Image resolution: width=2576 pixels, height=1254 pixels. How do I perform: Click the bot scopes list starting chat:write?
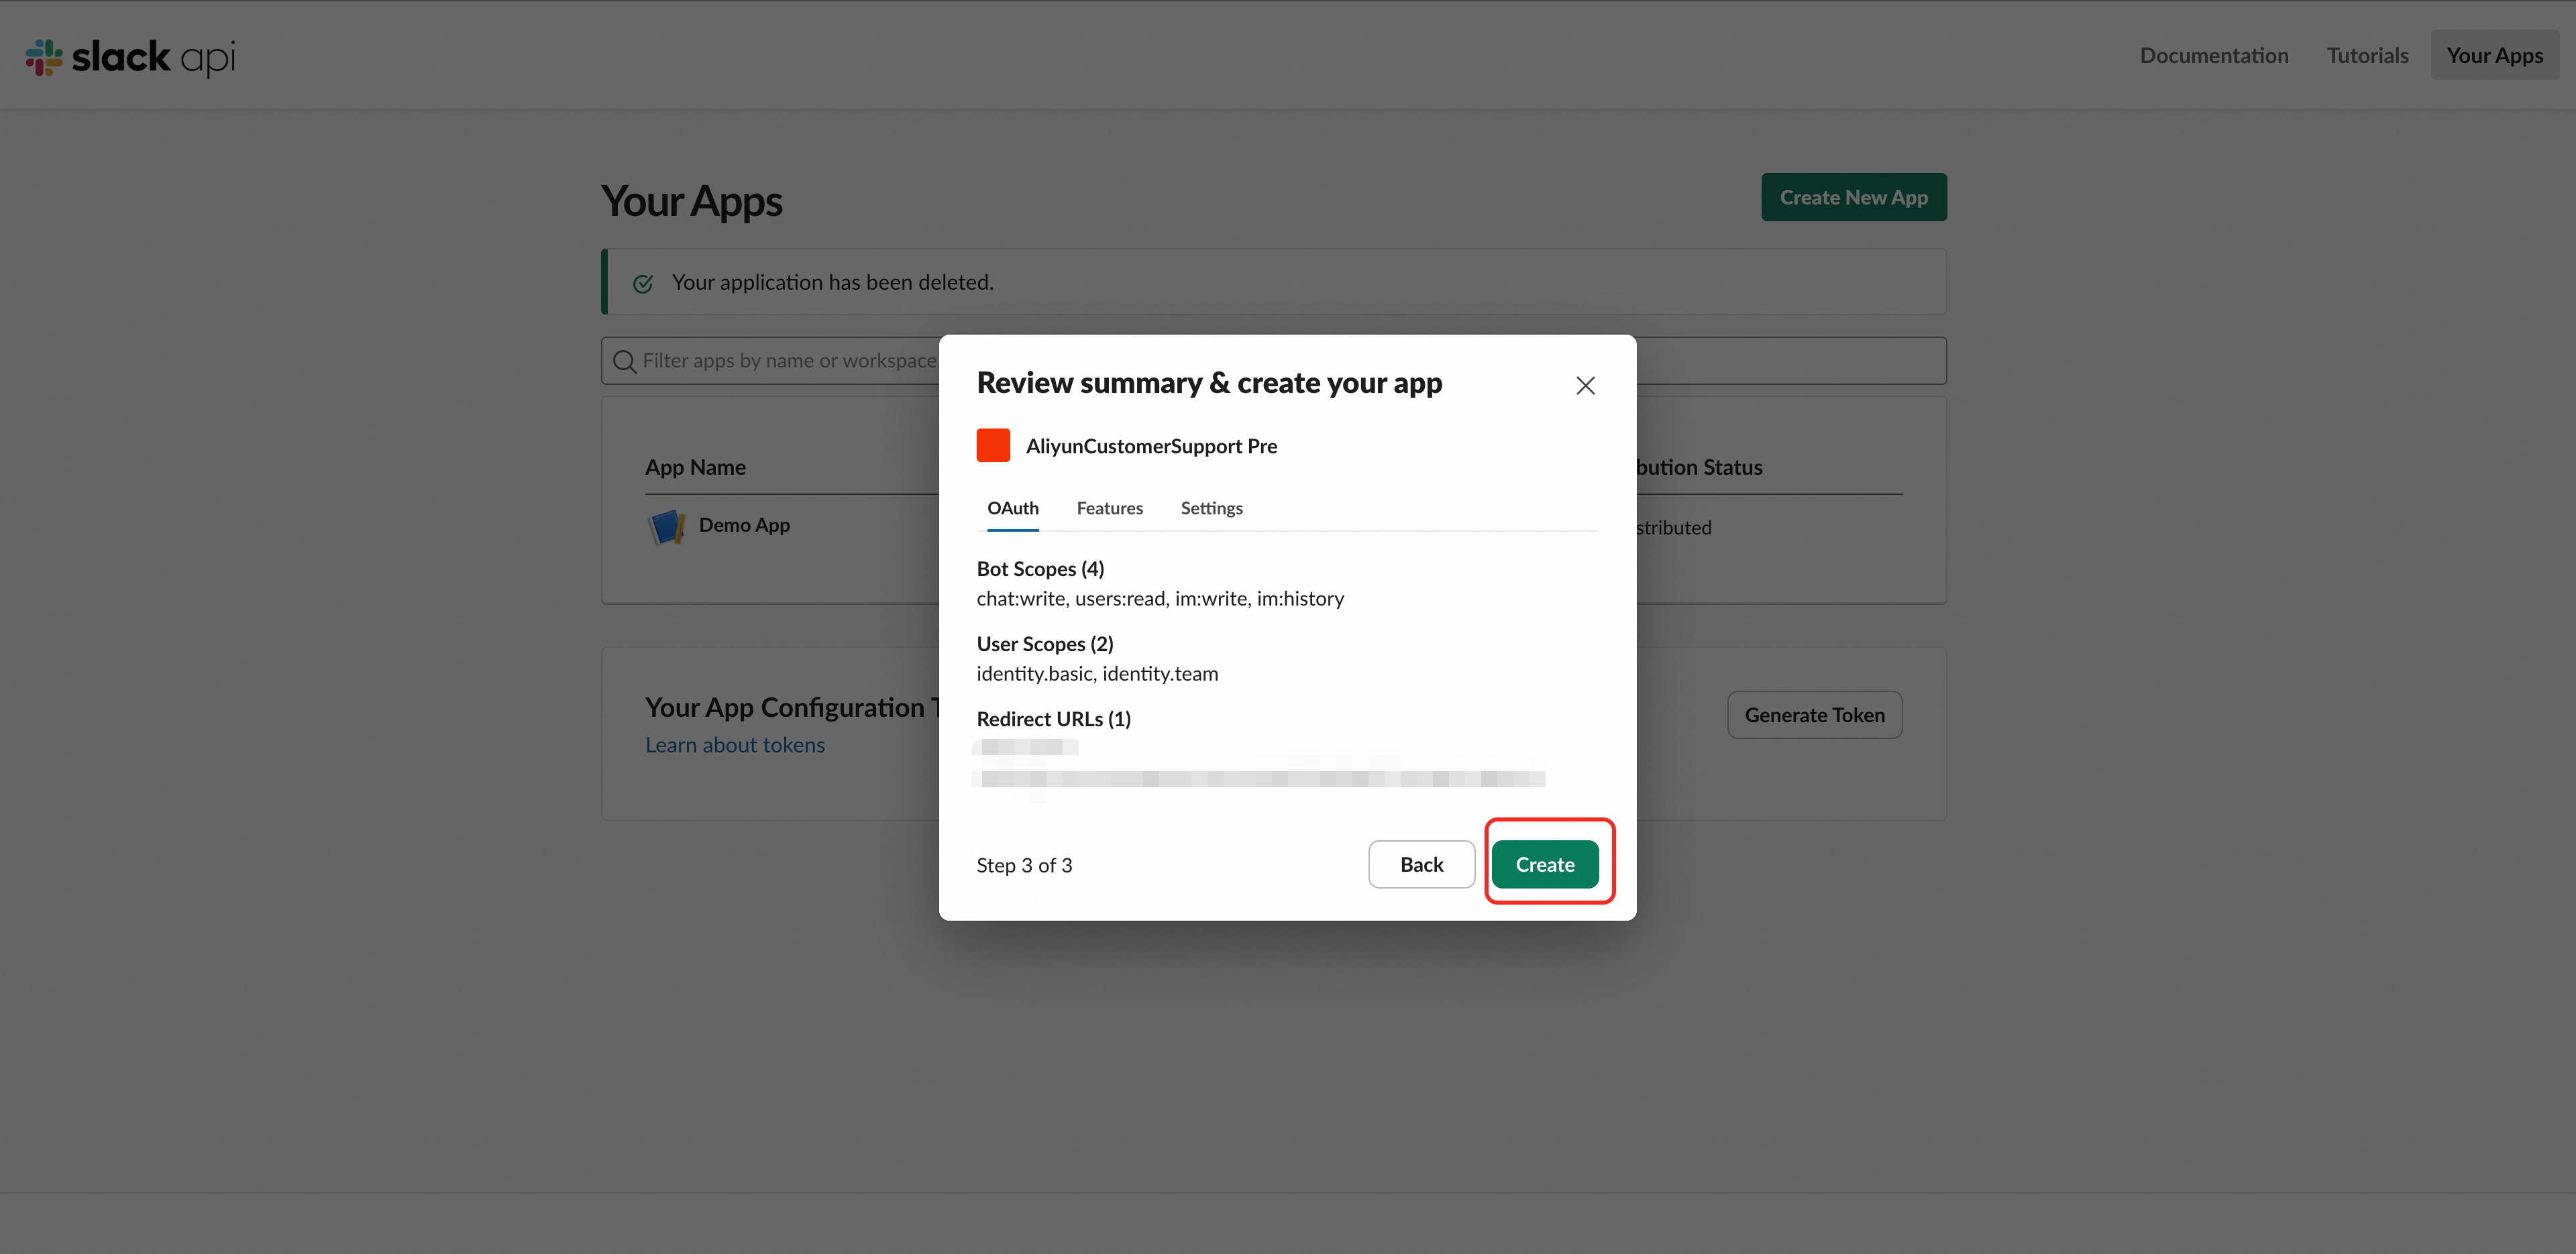click(x=1160, y=599)
